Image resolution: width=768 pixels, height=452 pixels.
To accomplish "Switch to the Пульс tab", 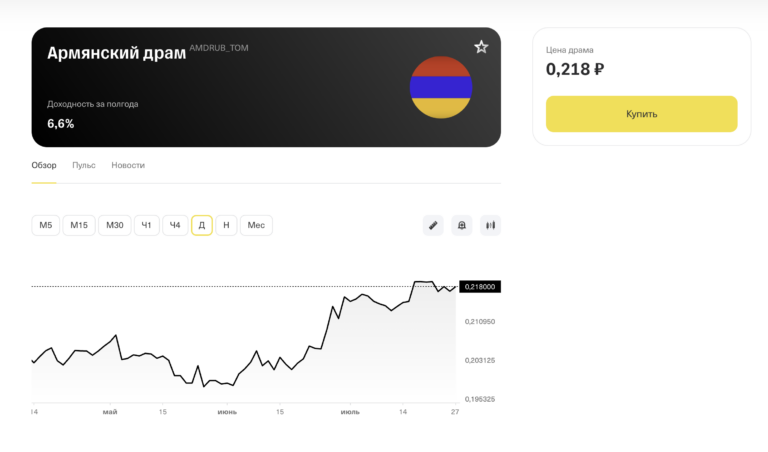I will click(84, 165).
